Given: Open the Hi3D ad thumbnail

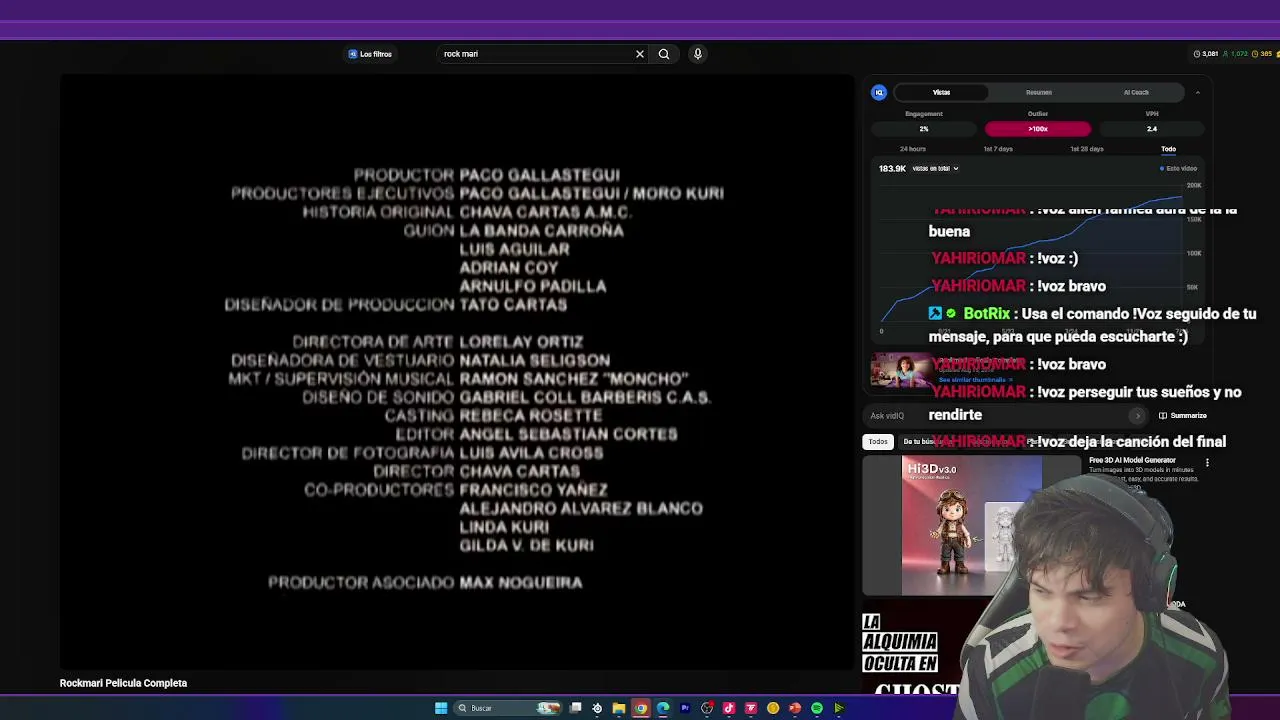Looking at the screenshot, I should [972, 526].
